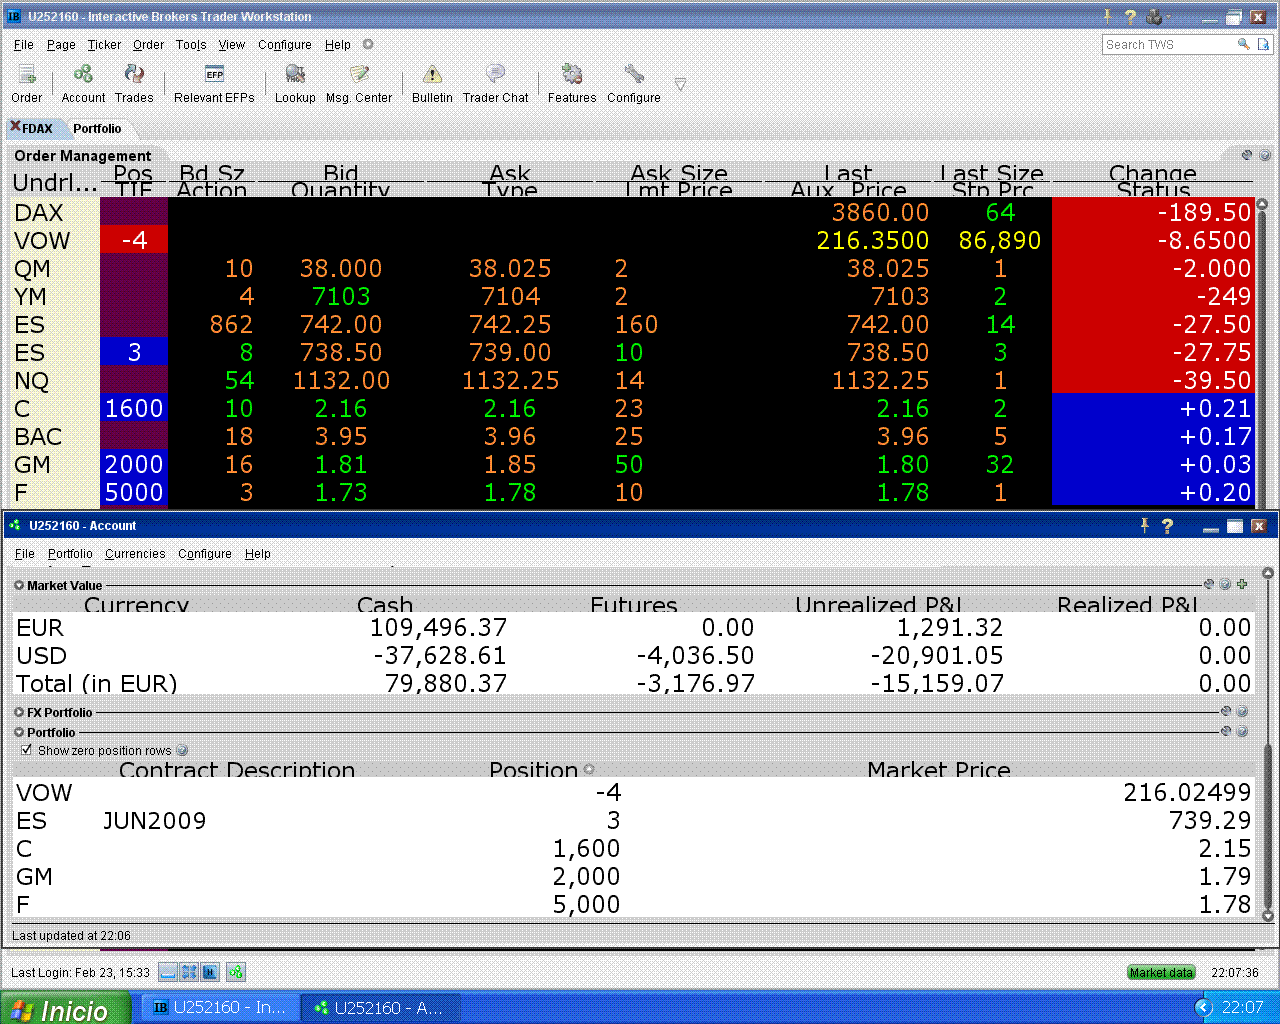The width and height of the screenshot is (1280, 1024).
Task: Click the first blue icon after Last Login
Action: (168, 972)
